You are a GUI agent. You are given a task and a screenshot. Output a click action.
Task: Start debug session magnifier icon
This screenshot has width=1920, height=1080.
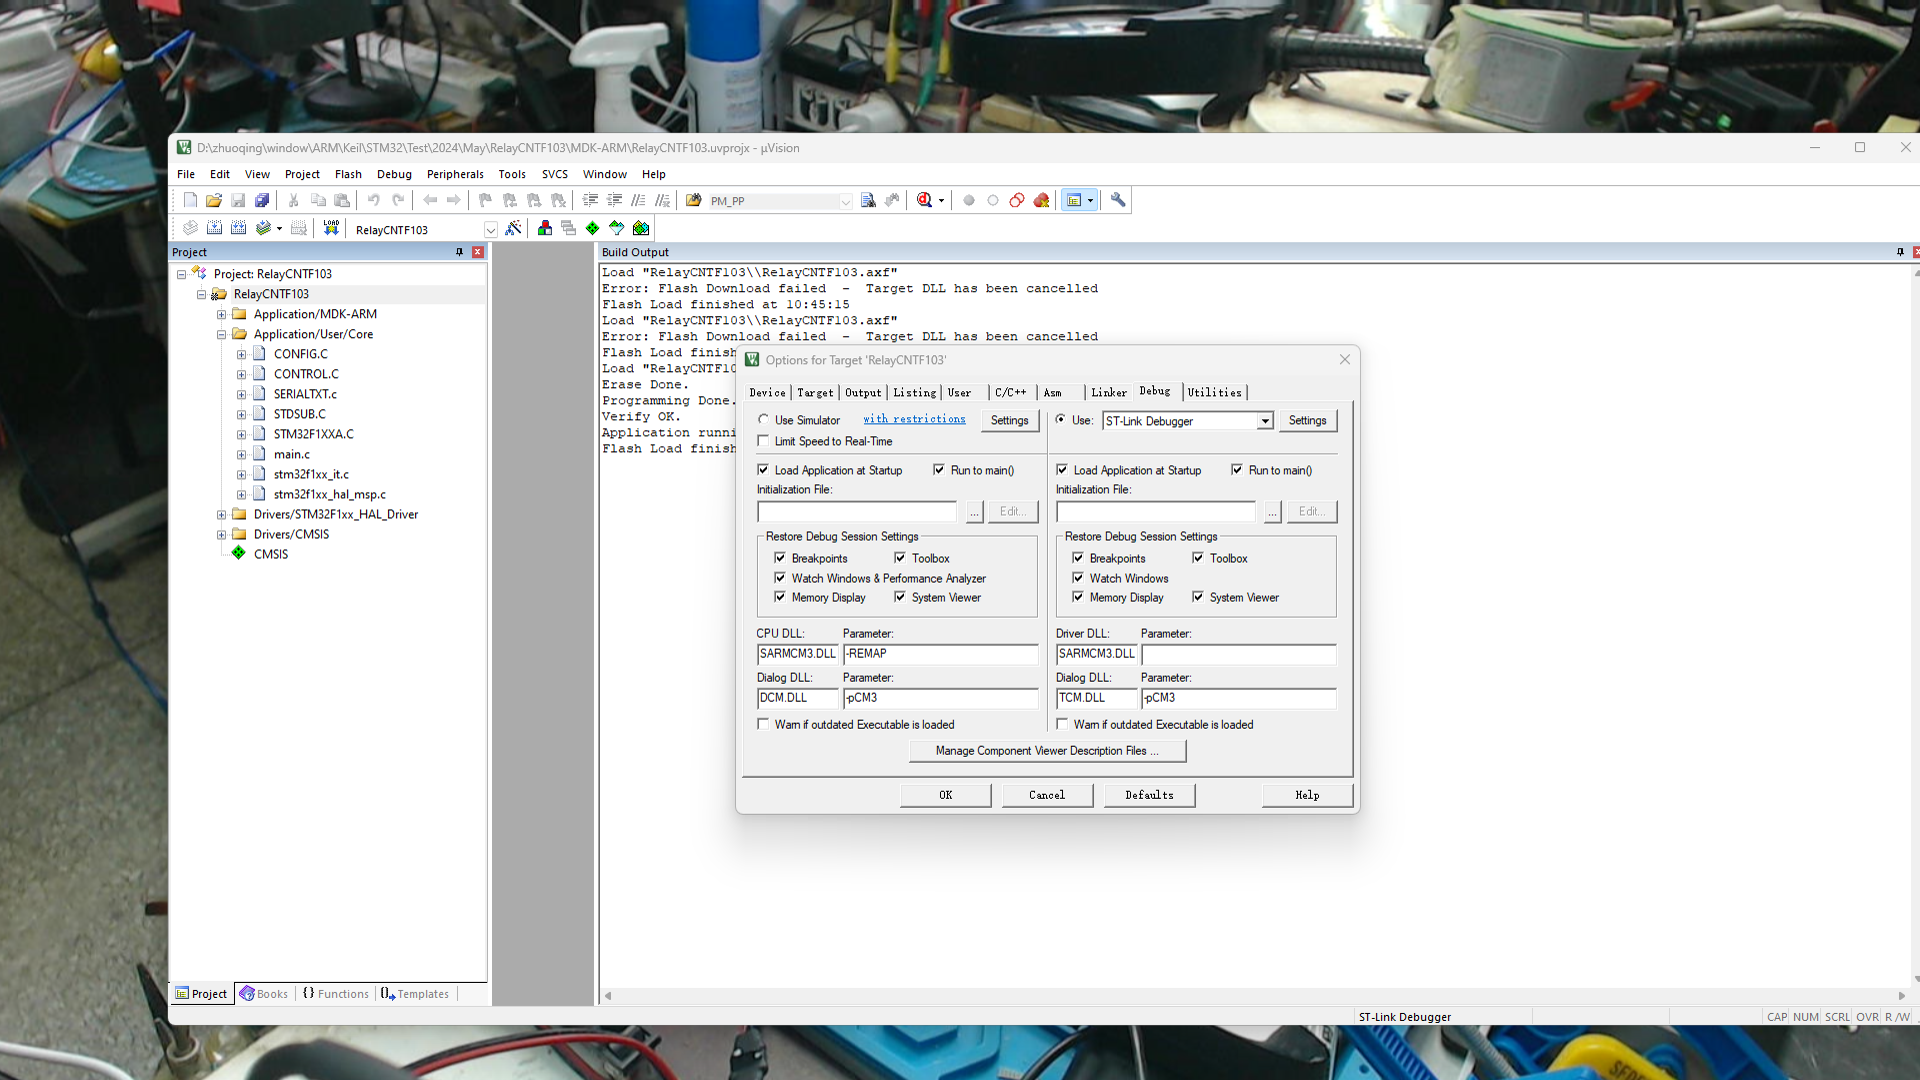click(x=924, y=200)
